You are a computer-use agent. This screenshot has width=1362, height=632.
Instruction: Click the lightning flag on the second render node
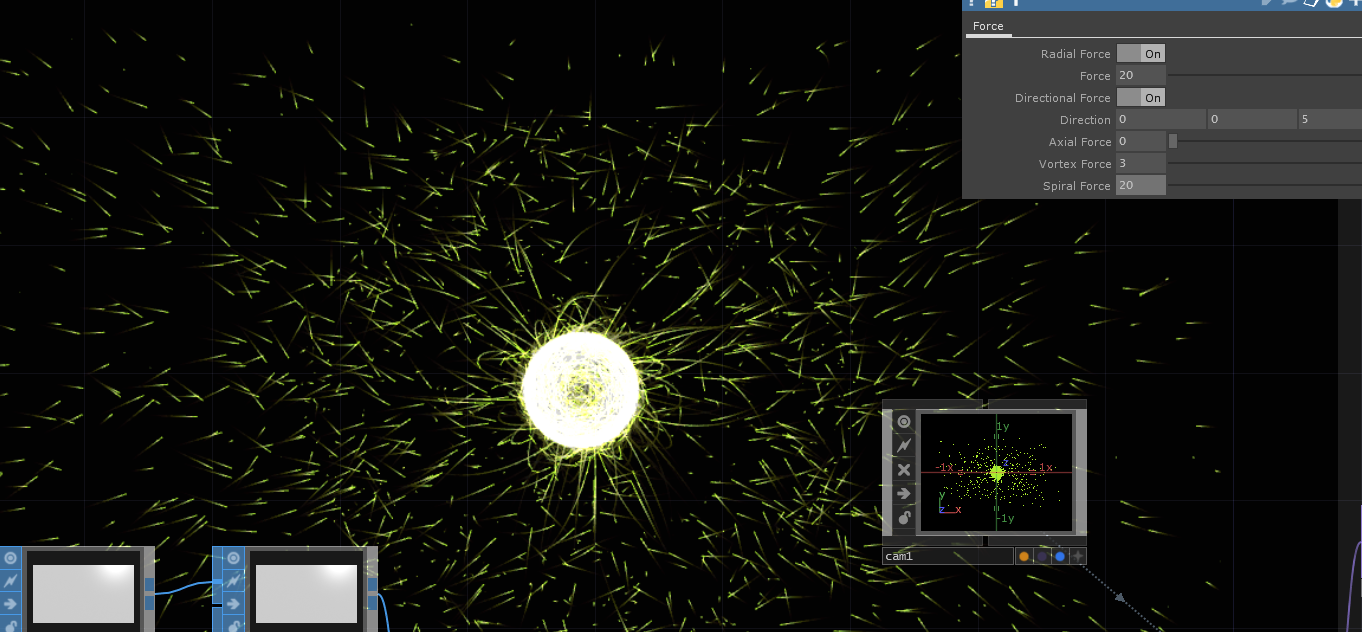[x=233, y=580]
